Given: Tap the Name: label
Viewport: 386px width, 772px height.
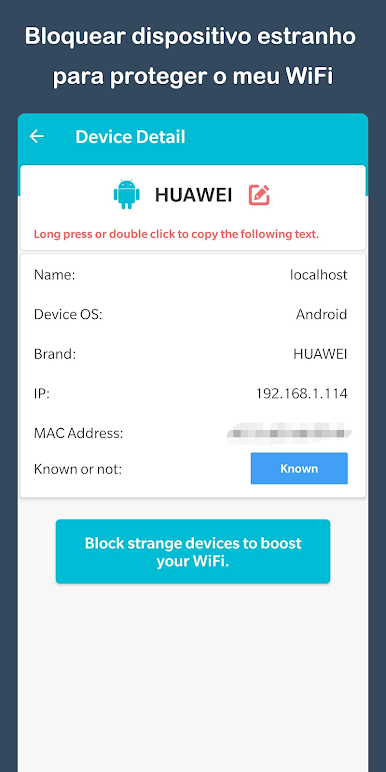Looking at the screenshot, I should pos(54,275).
